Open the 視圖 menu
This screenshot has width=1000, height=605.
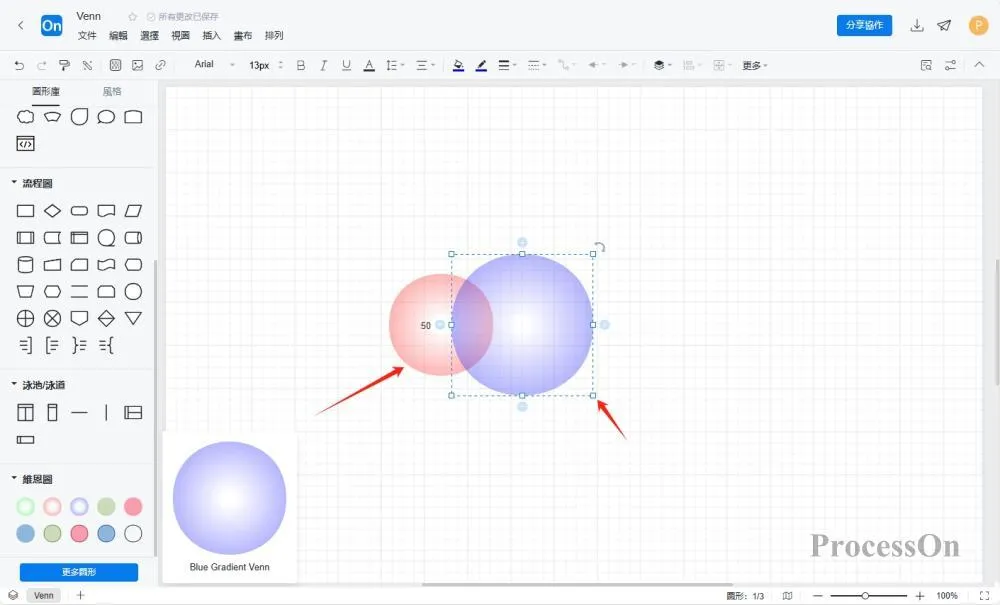(x=180, y=36)
